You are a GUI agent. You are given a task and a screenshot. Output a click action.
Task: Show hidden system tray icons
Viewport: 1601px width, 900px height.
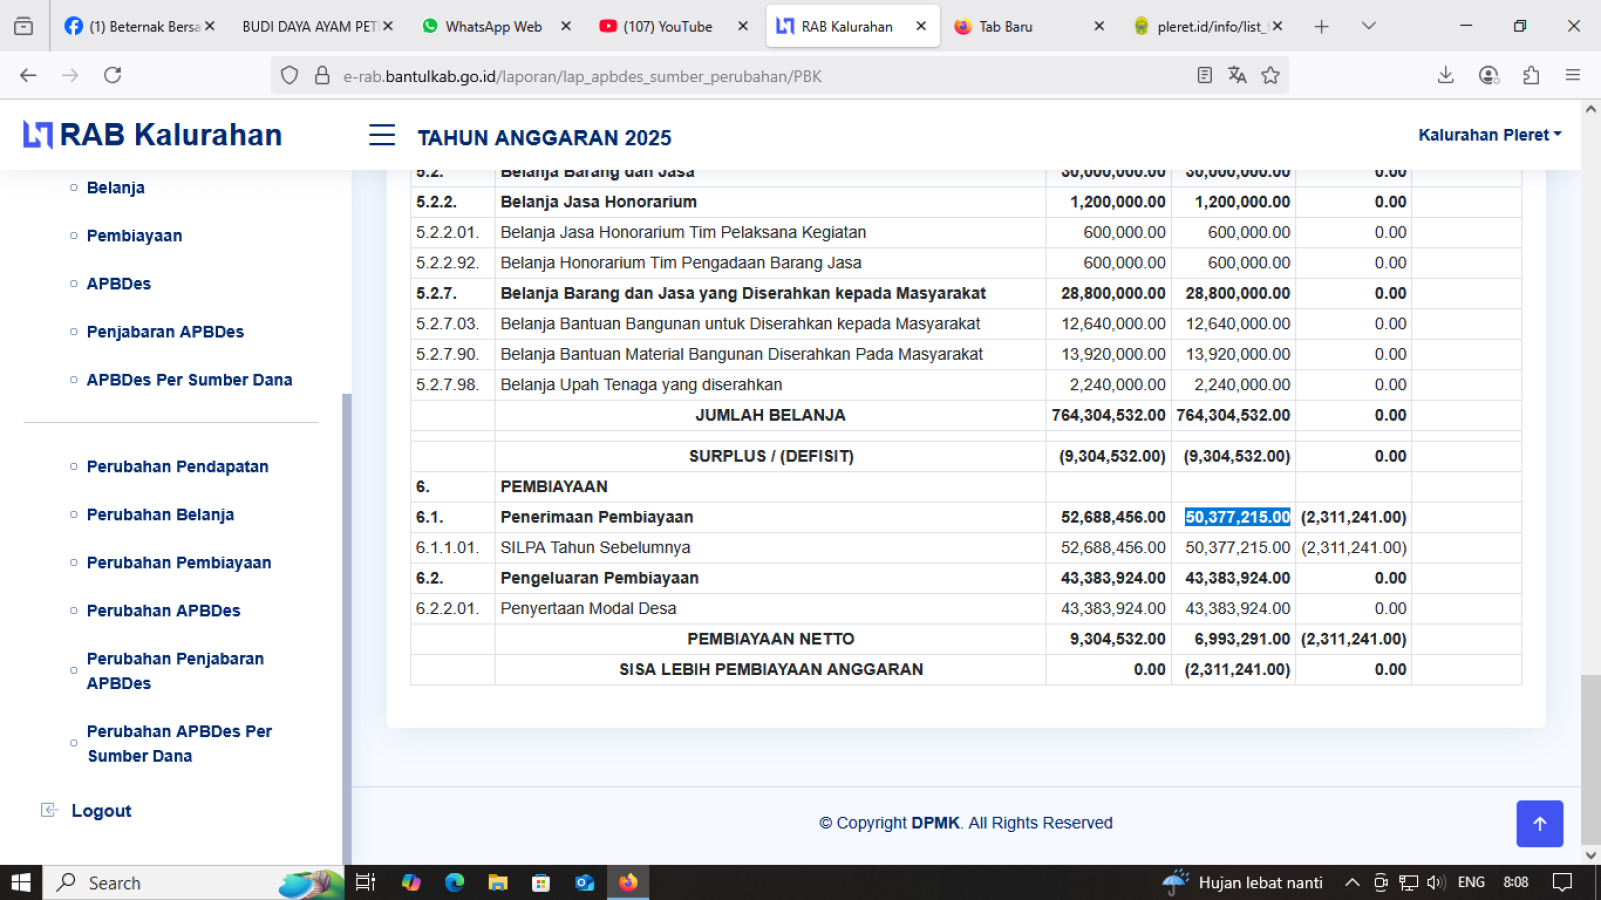pyautogui.click(x=1351, y=882)
